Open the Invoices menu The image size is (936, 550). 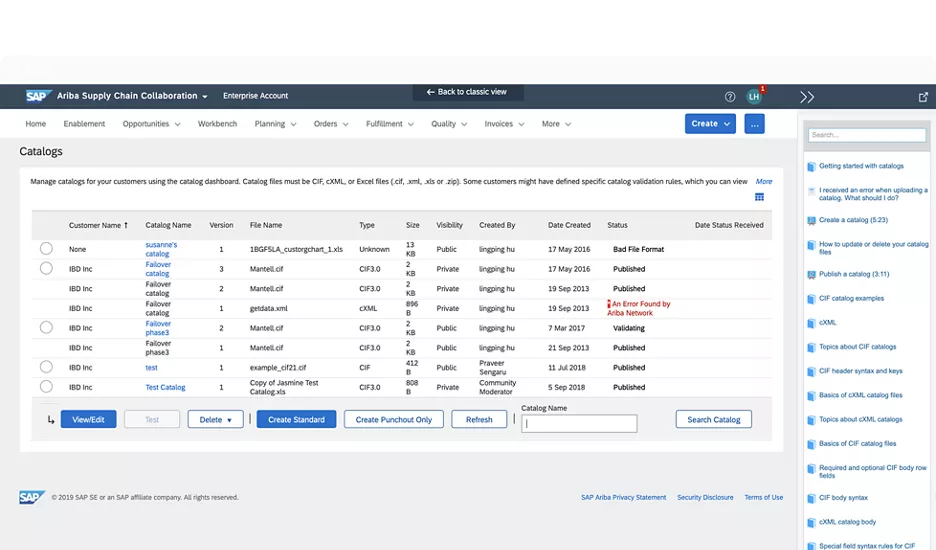[x=503, y=124]
